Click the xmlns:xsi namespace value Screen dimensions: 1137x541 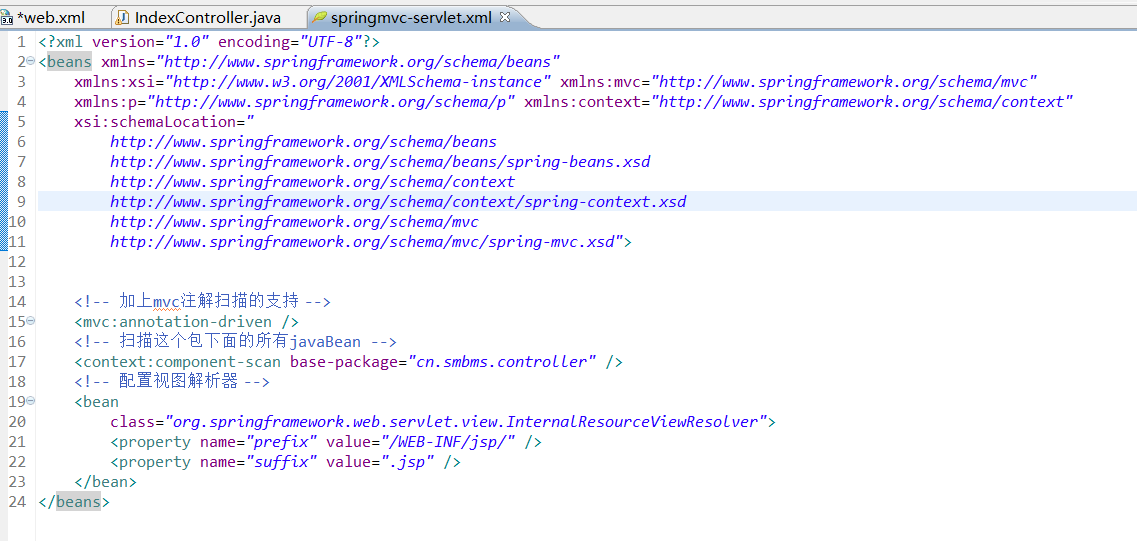point(359,82)
